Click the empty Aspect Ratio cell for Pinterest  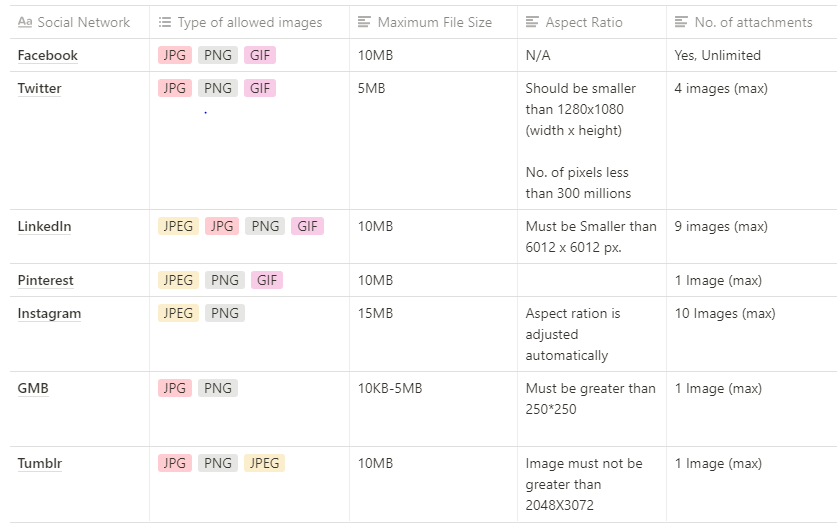[x=592, y=280]
